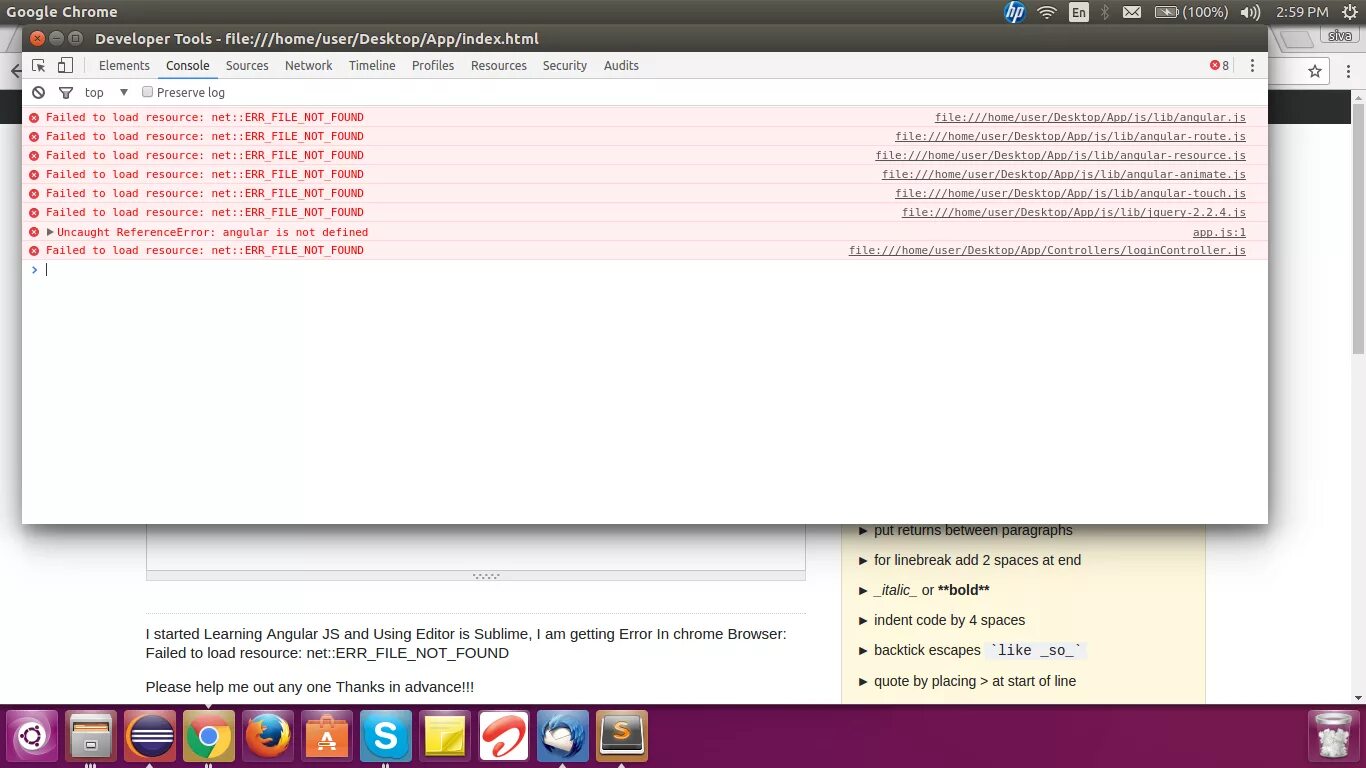Screen dimensions: 1366x768
Task: Enable the Preserve log checkbox
Action: click(x=147, y=92)
